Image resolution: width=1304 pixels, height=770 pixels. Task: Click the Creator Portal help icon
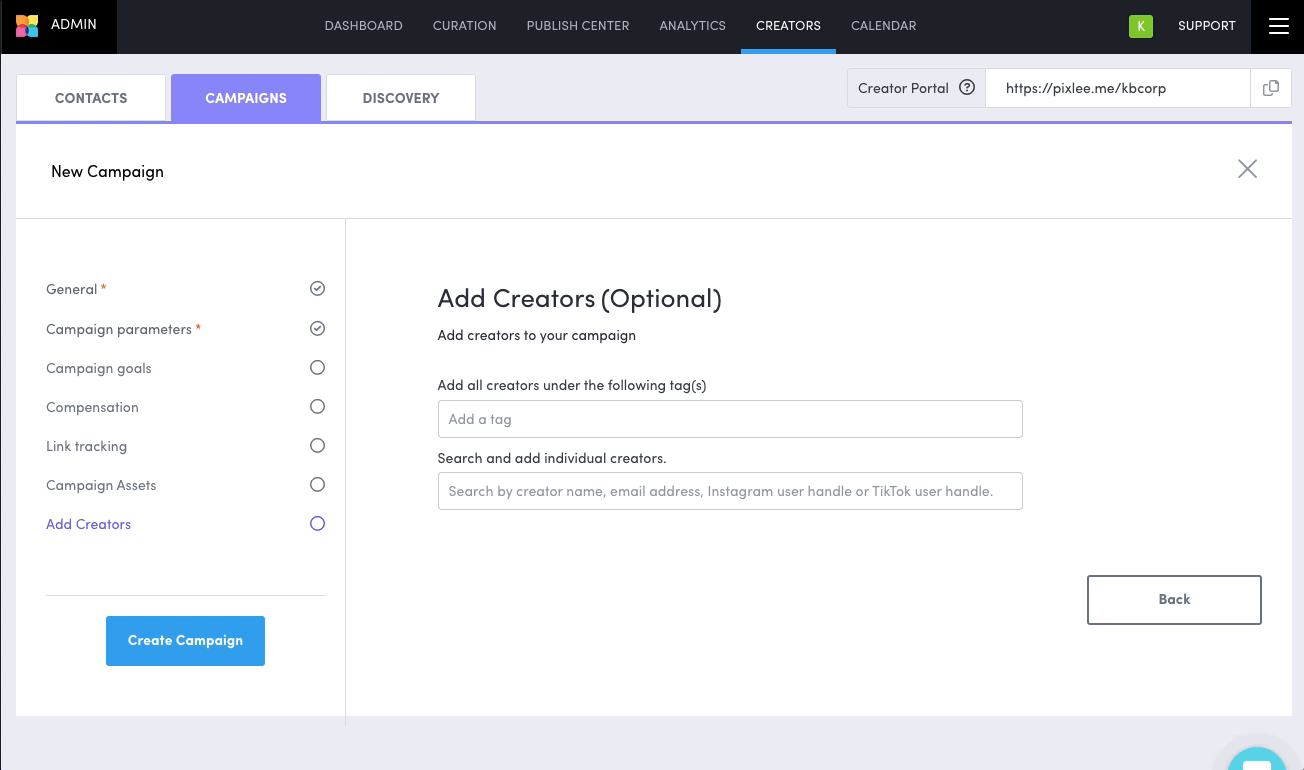point(966,87)
